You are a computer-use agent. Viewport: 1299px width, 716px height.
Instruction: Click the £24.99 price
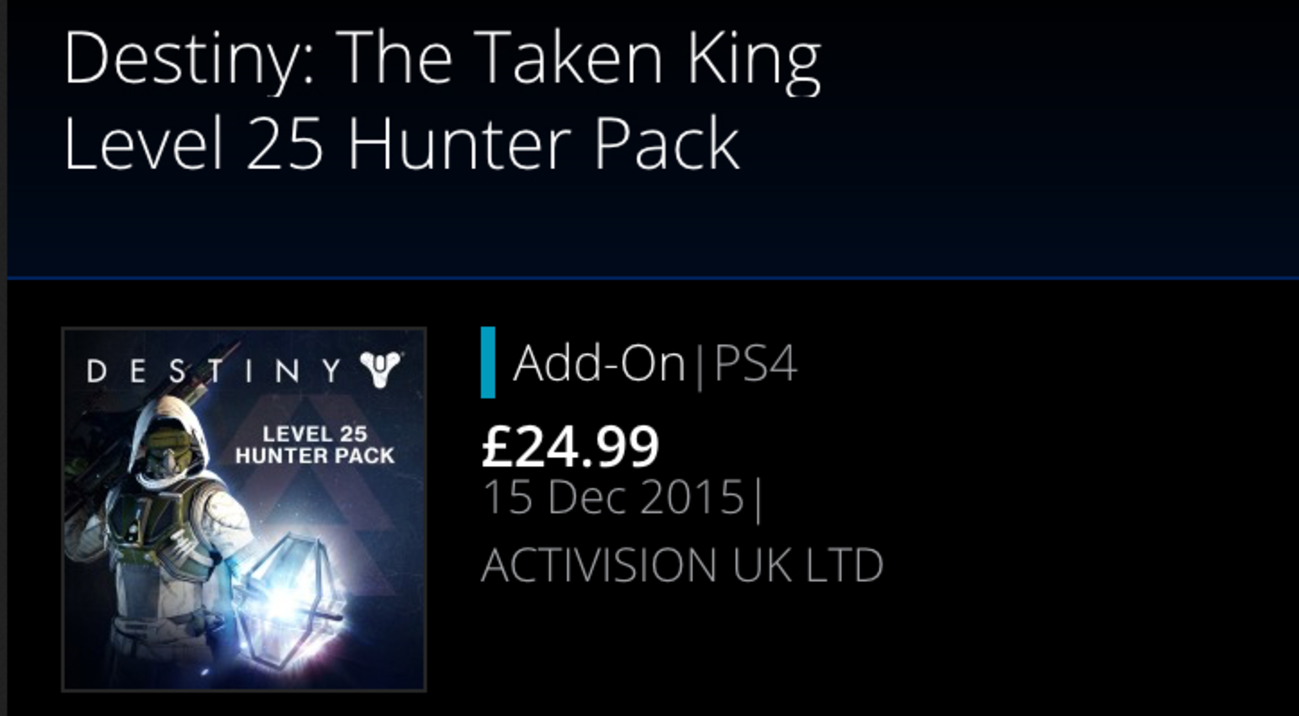tap(570, 445)
